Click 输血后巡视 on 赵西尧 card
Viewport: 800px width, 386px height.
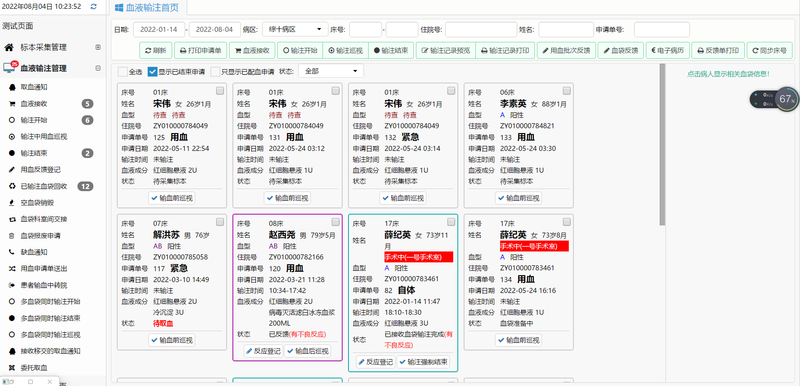(307, 351)
